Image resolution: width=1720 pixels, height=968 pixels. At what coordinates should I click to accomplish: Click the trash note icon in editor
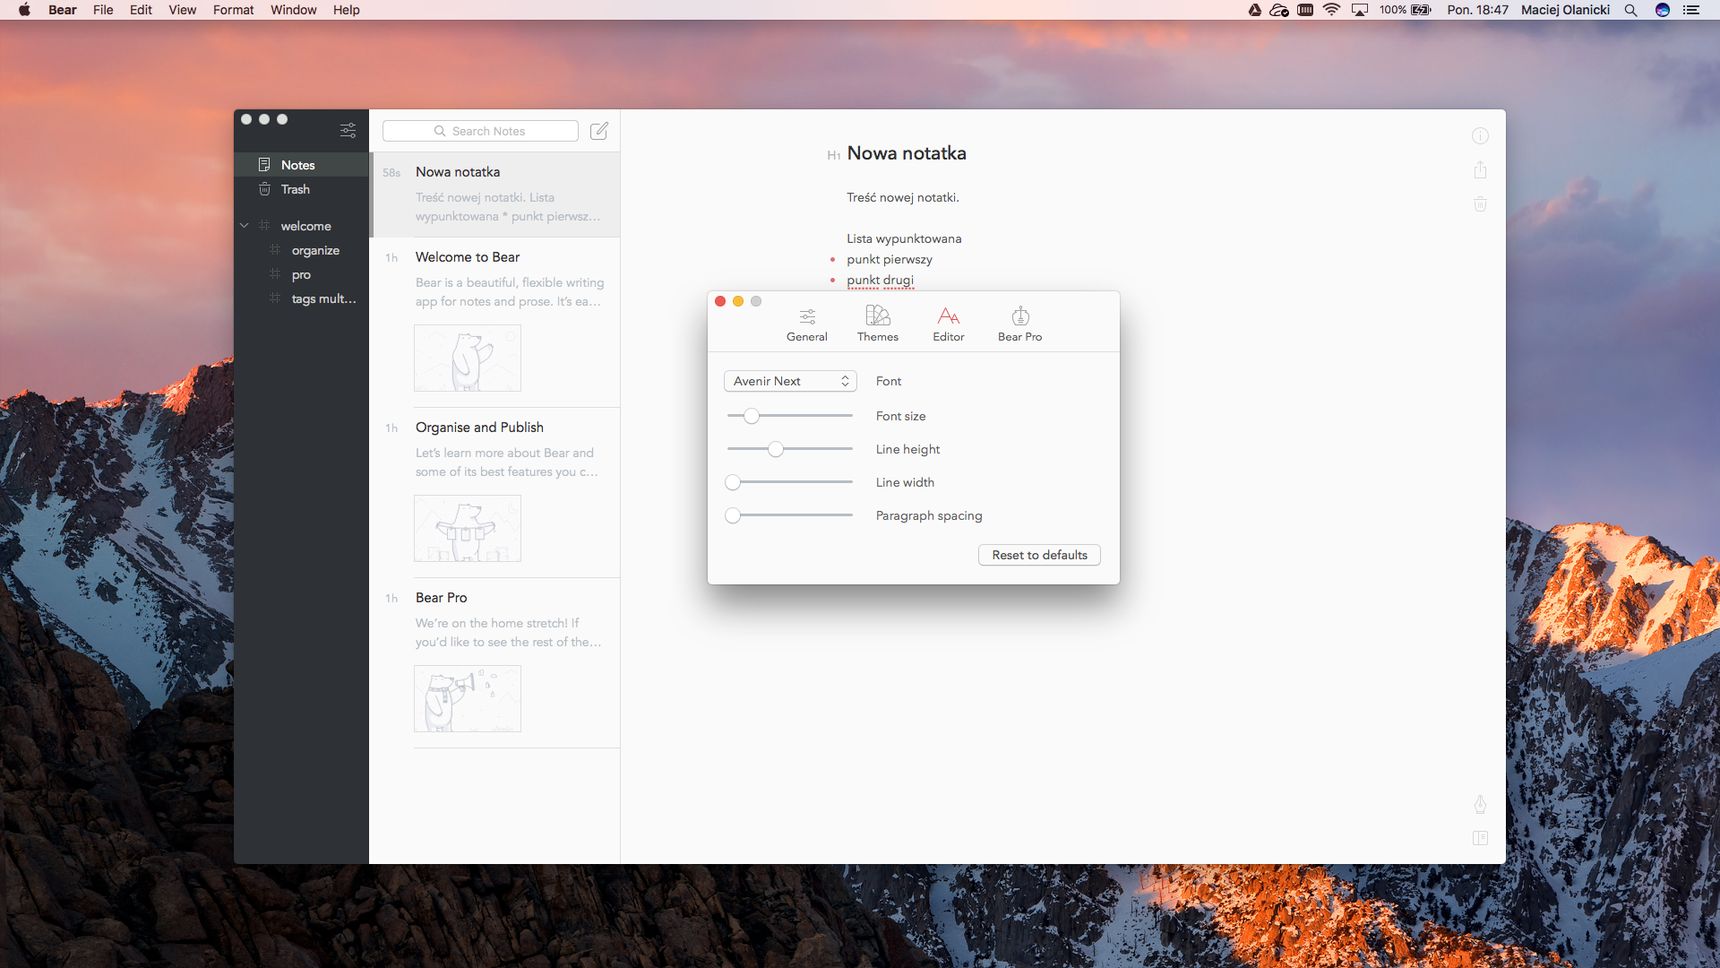(x=1480, y=204)
